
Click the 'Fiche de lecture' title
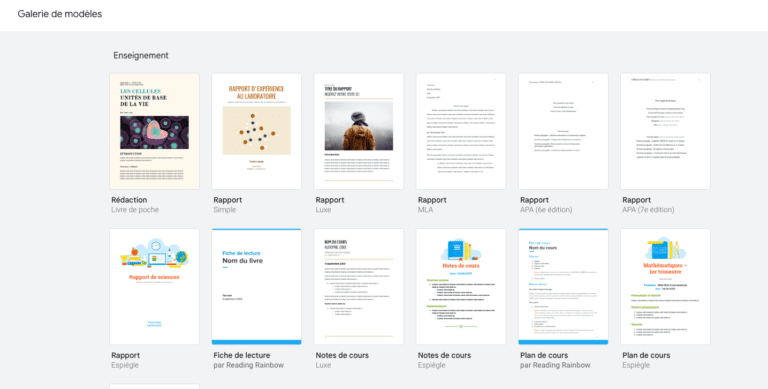pos(242,355)
